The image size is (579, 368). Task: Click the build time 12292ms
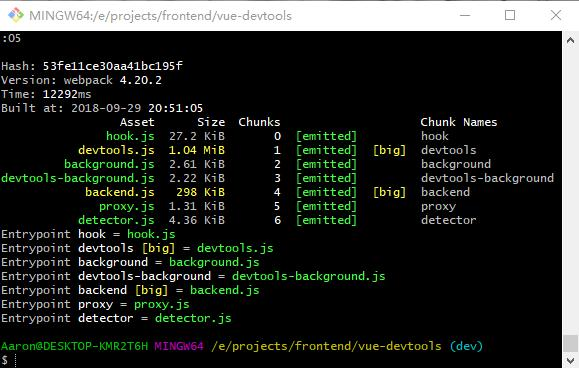click(x=67, y=94)
